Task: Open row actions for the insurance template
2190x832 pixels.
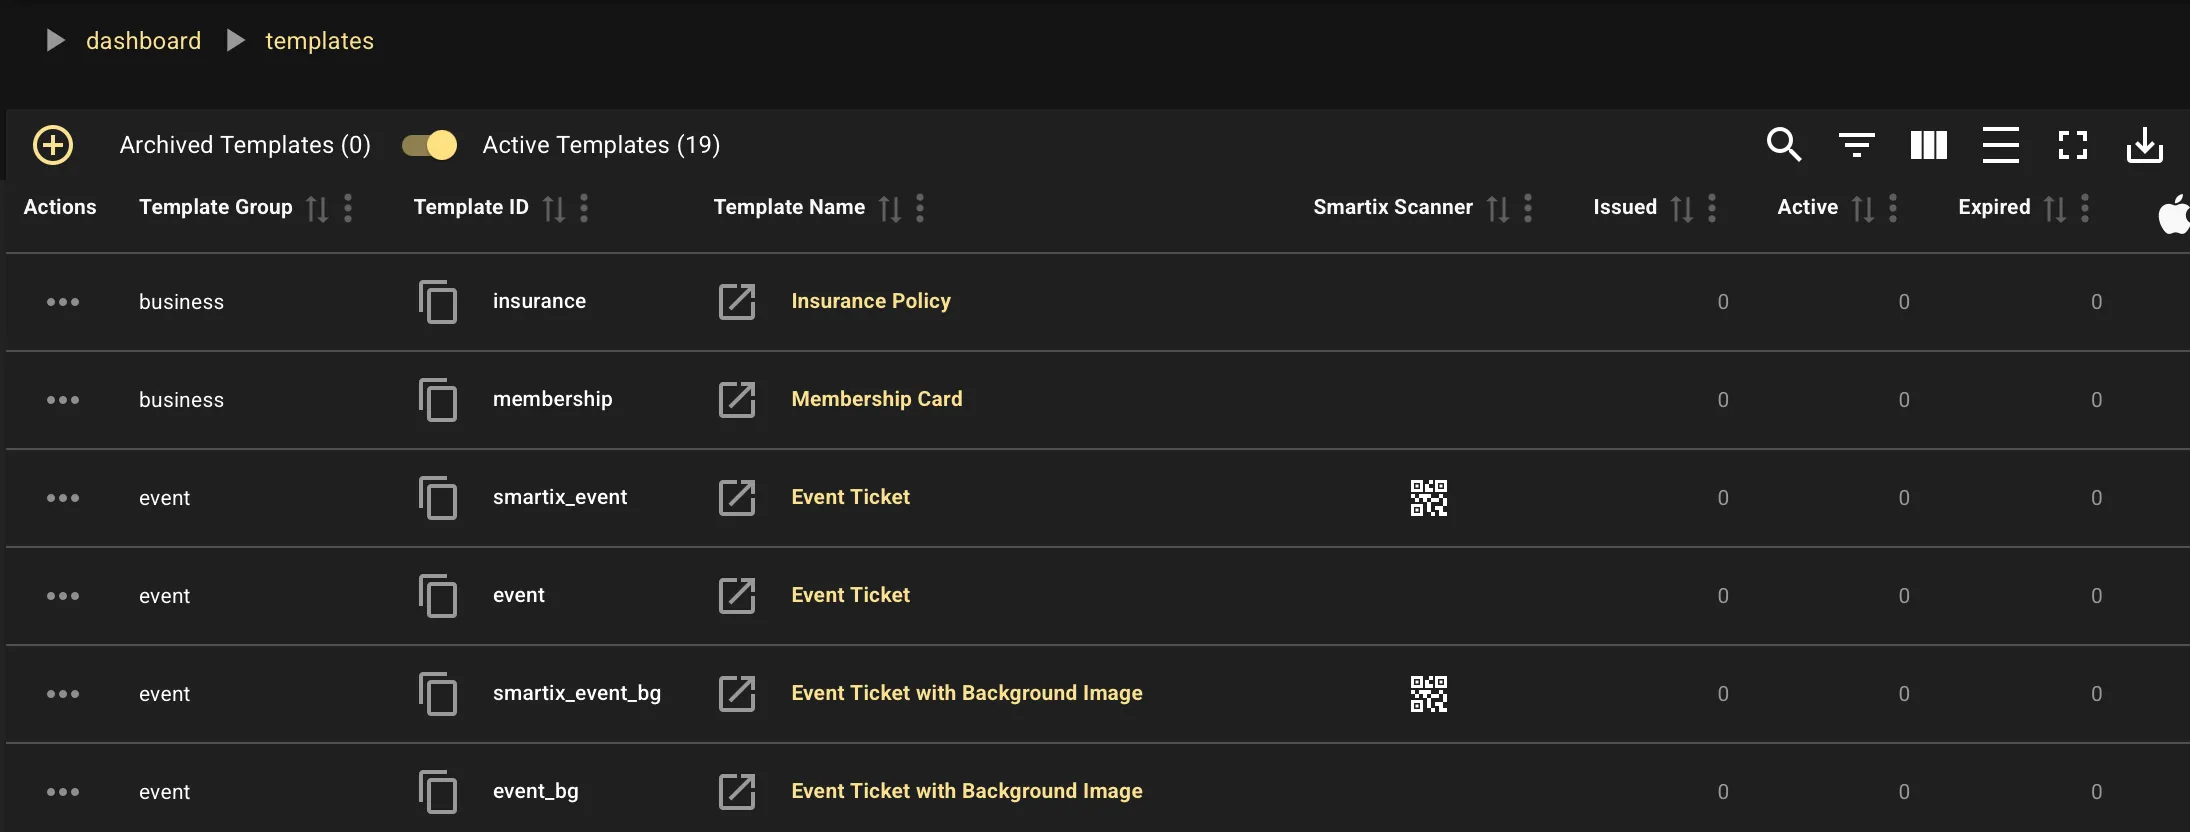Action: (x=63, y=302)
